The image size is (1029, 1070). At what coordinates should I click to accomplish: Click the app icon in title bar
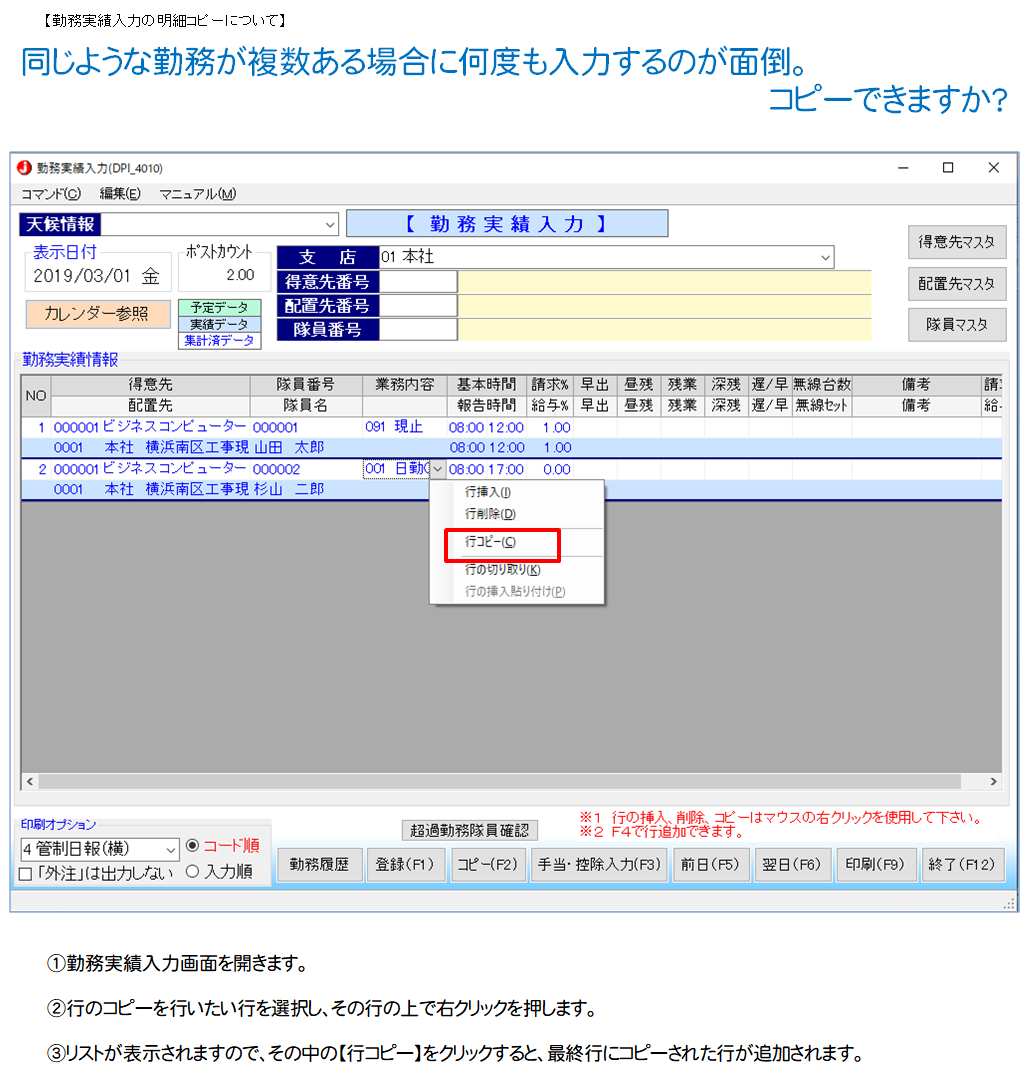(x=25, y=168)
